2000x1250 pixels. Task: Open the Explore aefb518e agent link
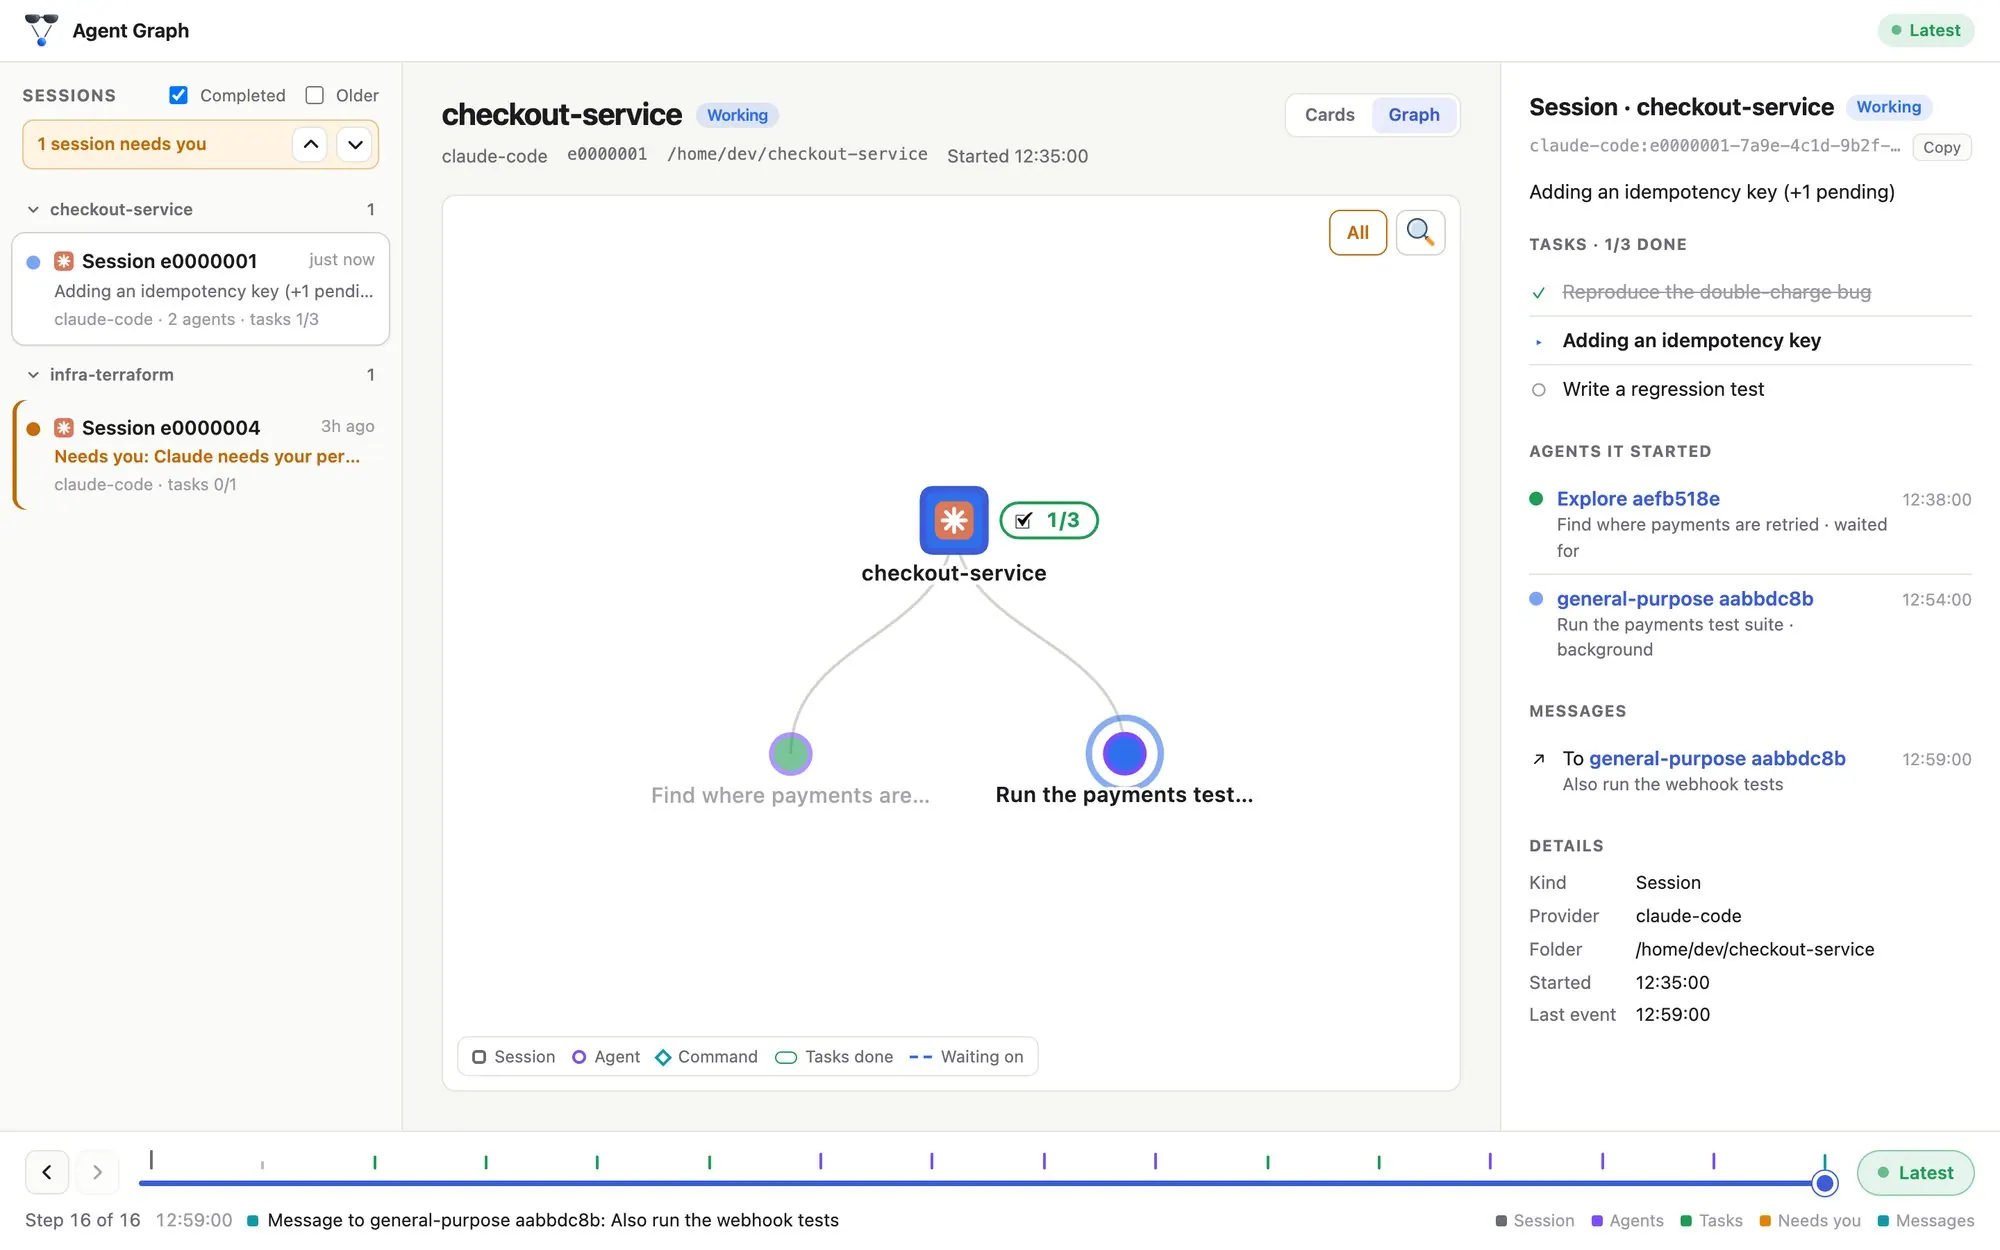click(x=1638, y=498)
